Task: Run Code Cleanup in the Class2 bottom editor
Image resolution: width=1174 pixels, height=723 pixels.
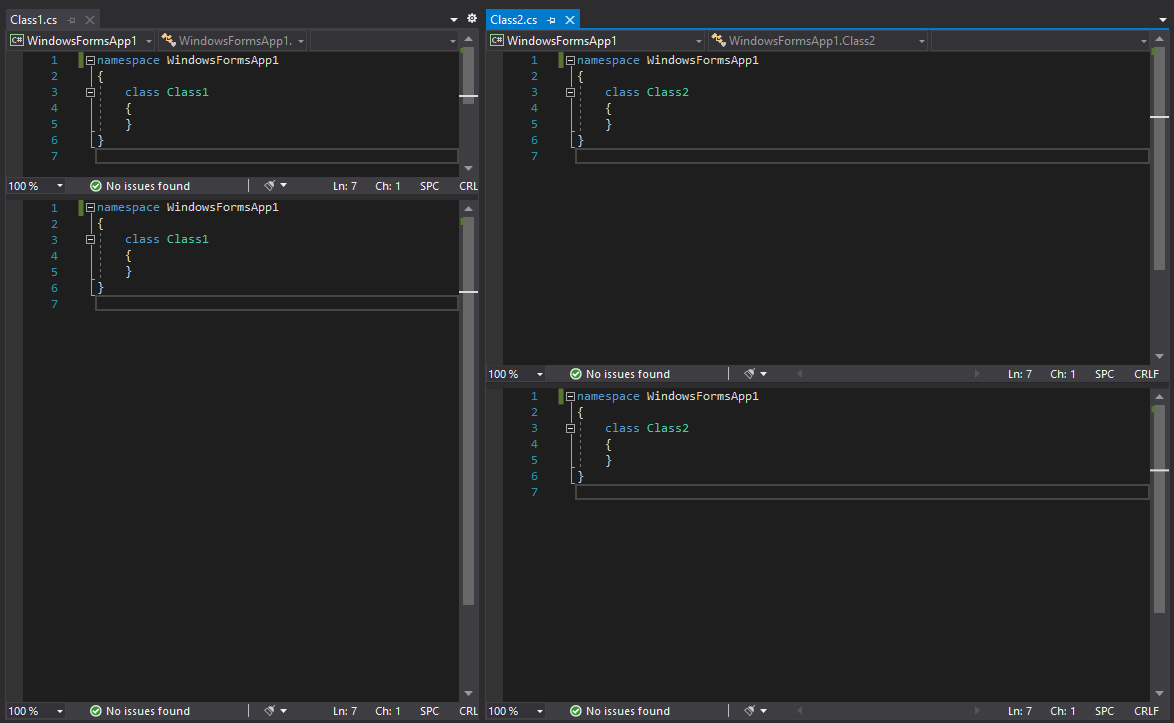Action: pyautogui.click(x=751, y=711)
